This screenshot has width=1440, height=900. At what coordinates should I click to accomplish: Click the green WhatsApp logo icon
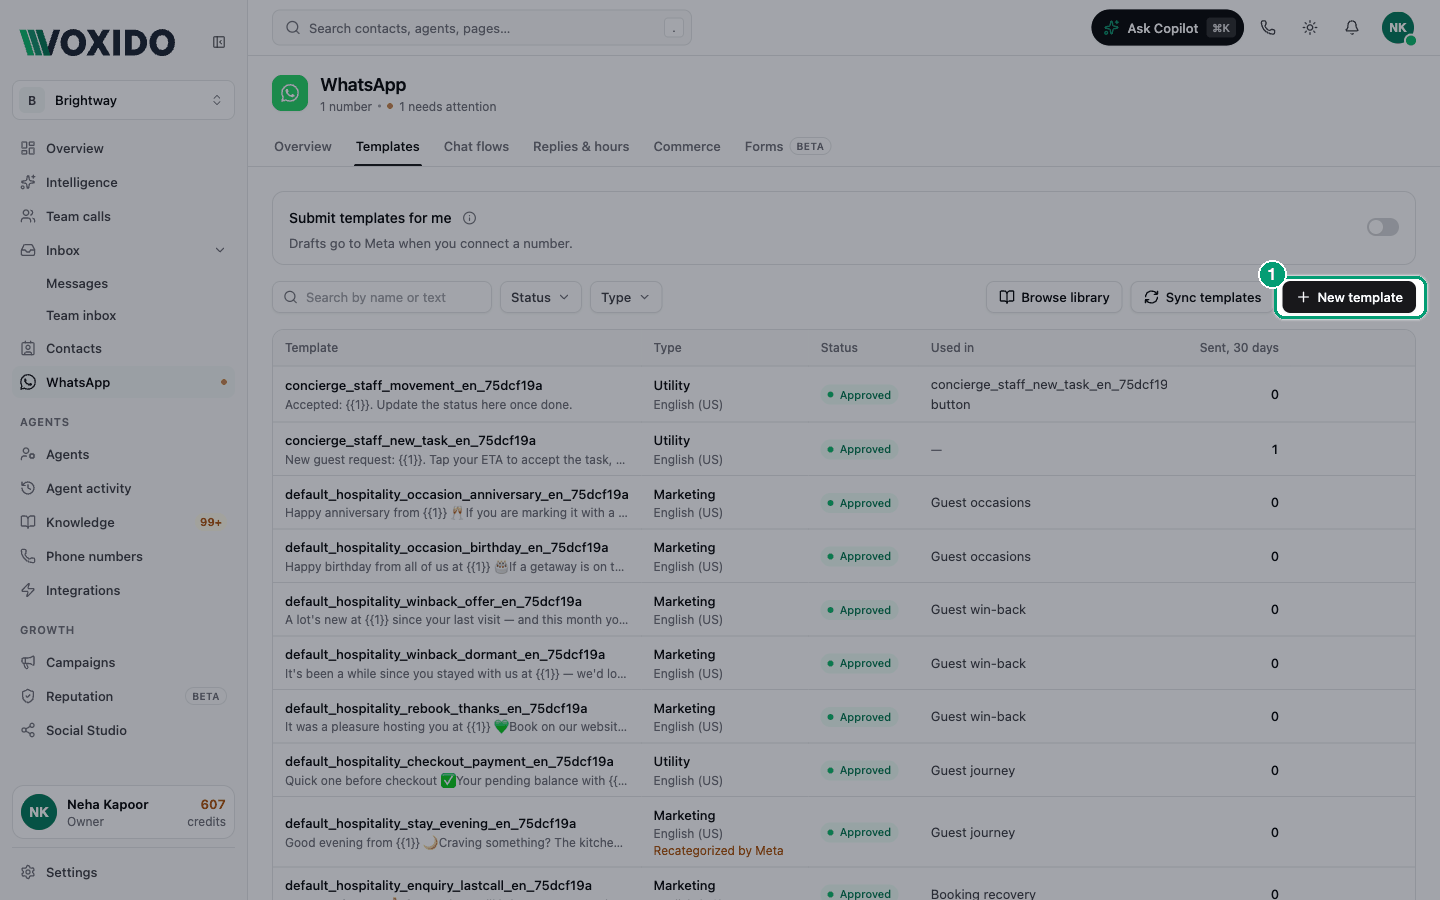click(290, 93)
